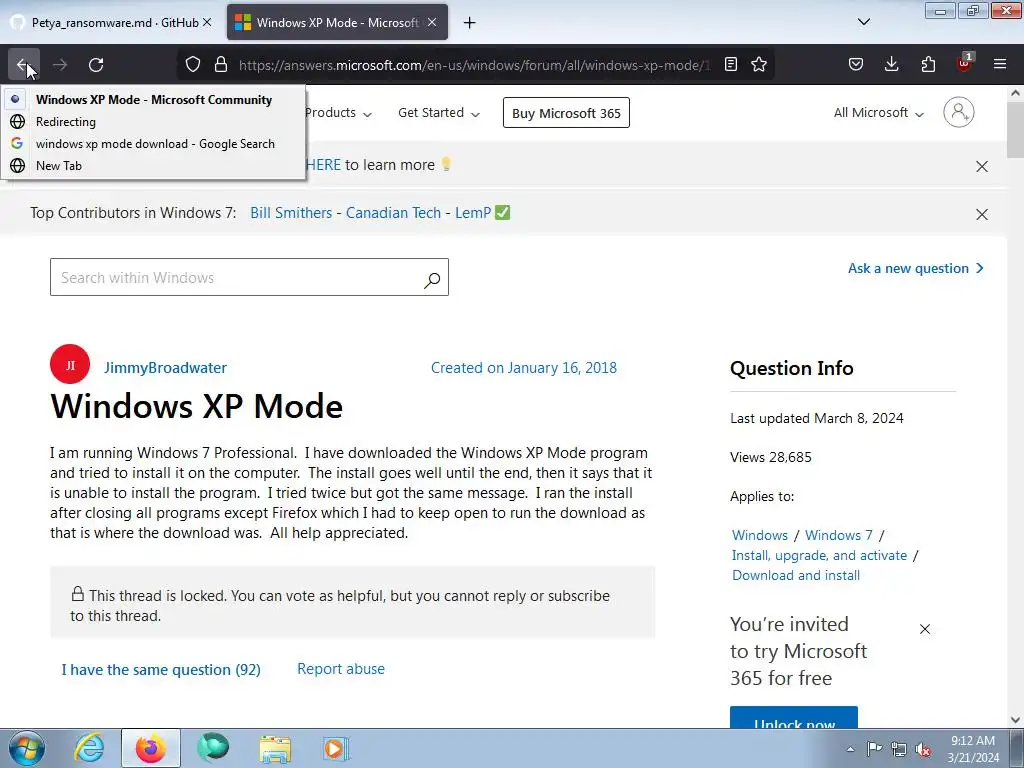Close the Windows XP Mode tab
1024x768 pixels.
[432, 22]
